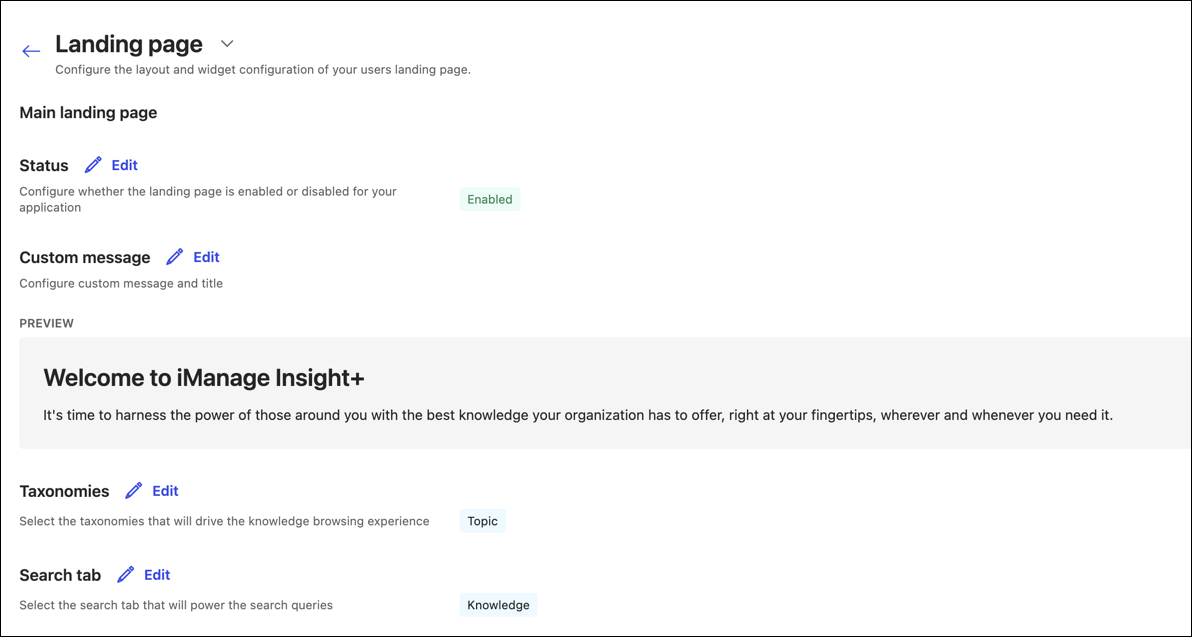Select the Topic taxonomy chip
This screenshot has height=637, width=1192.
482,521
